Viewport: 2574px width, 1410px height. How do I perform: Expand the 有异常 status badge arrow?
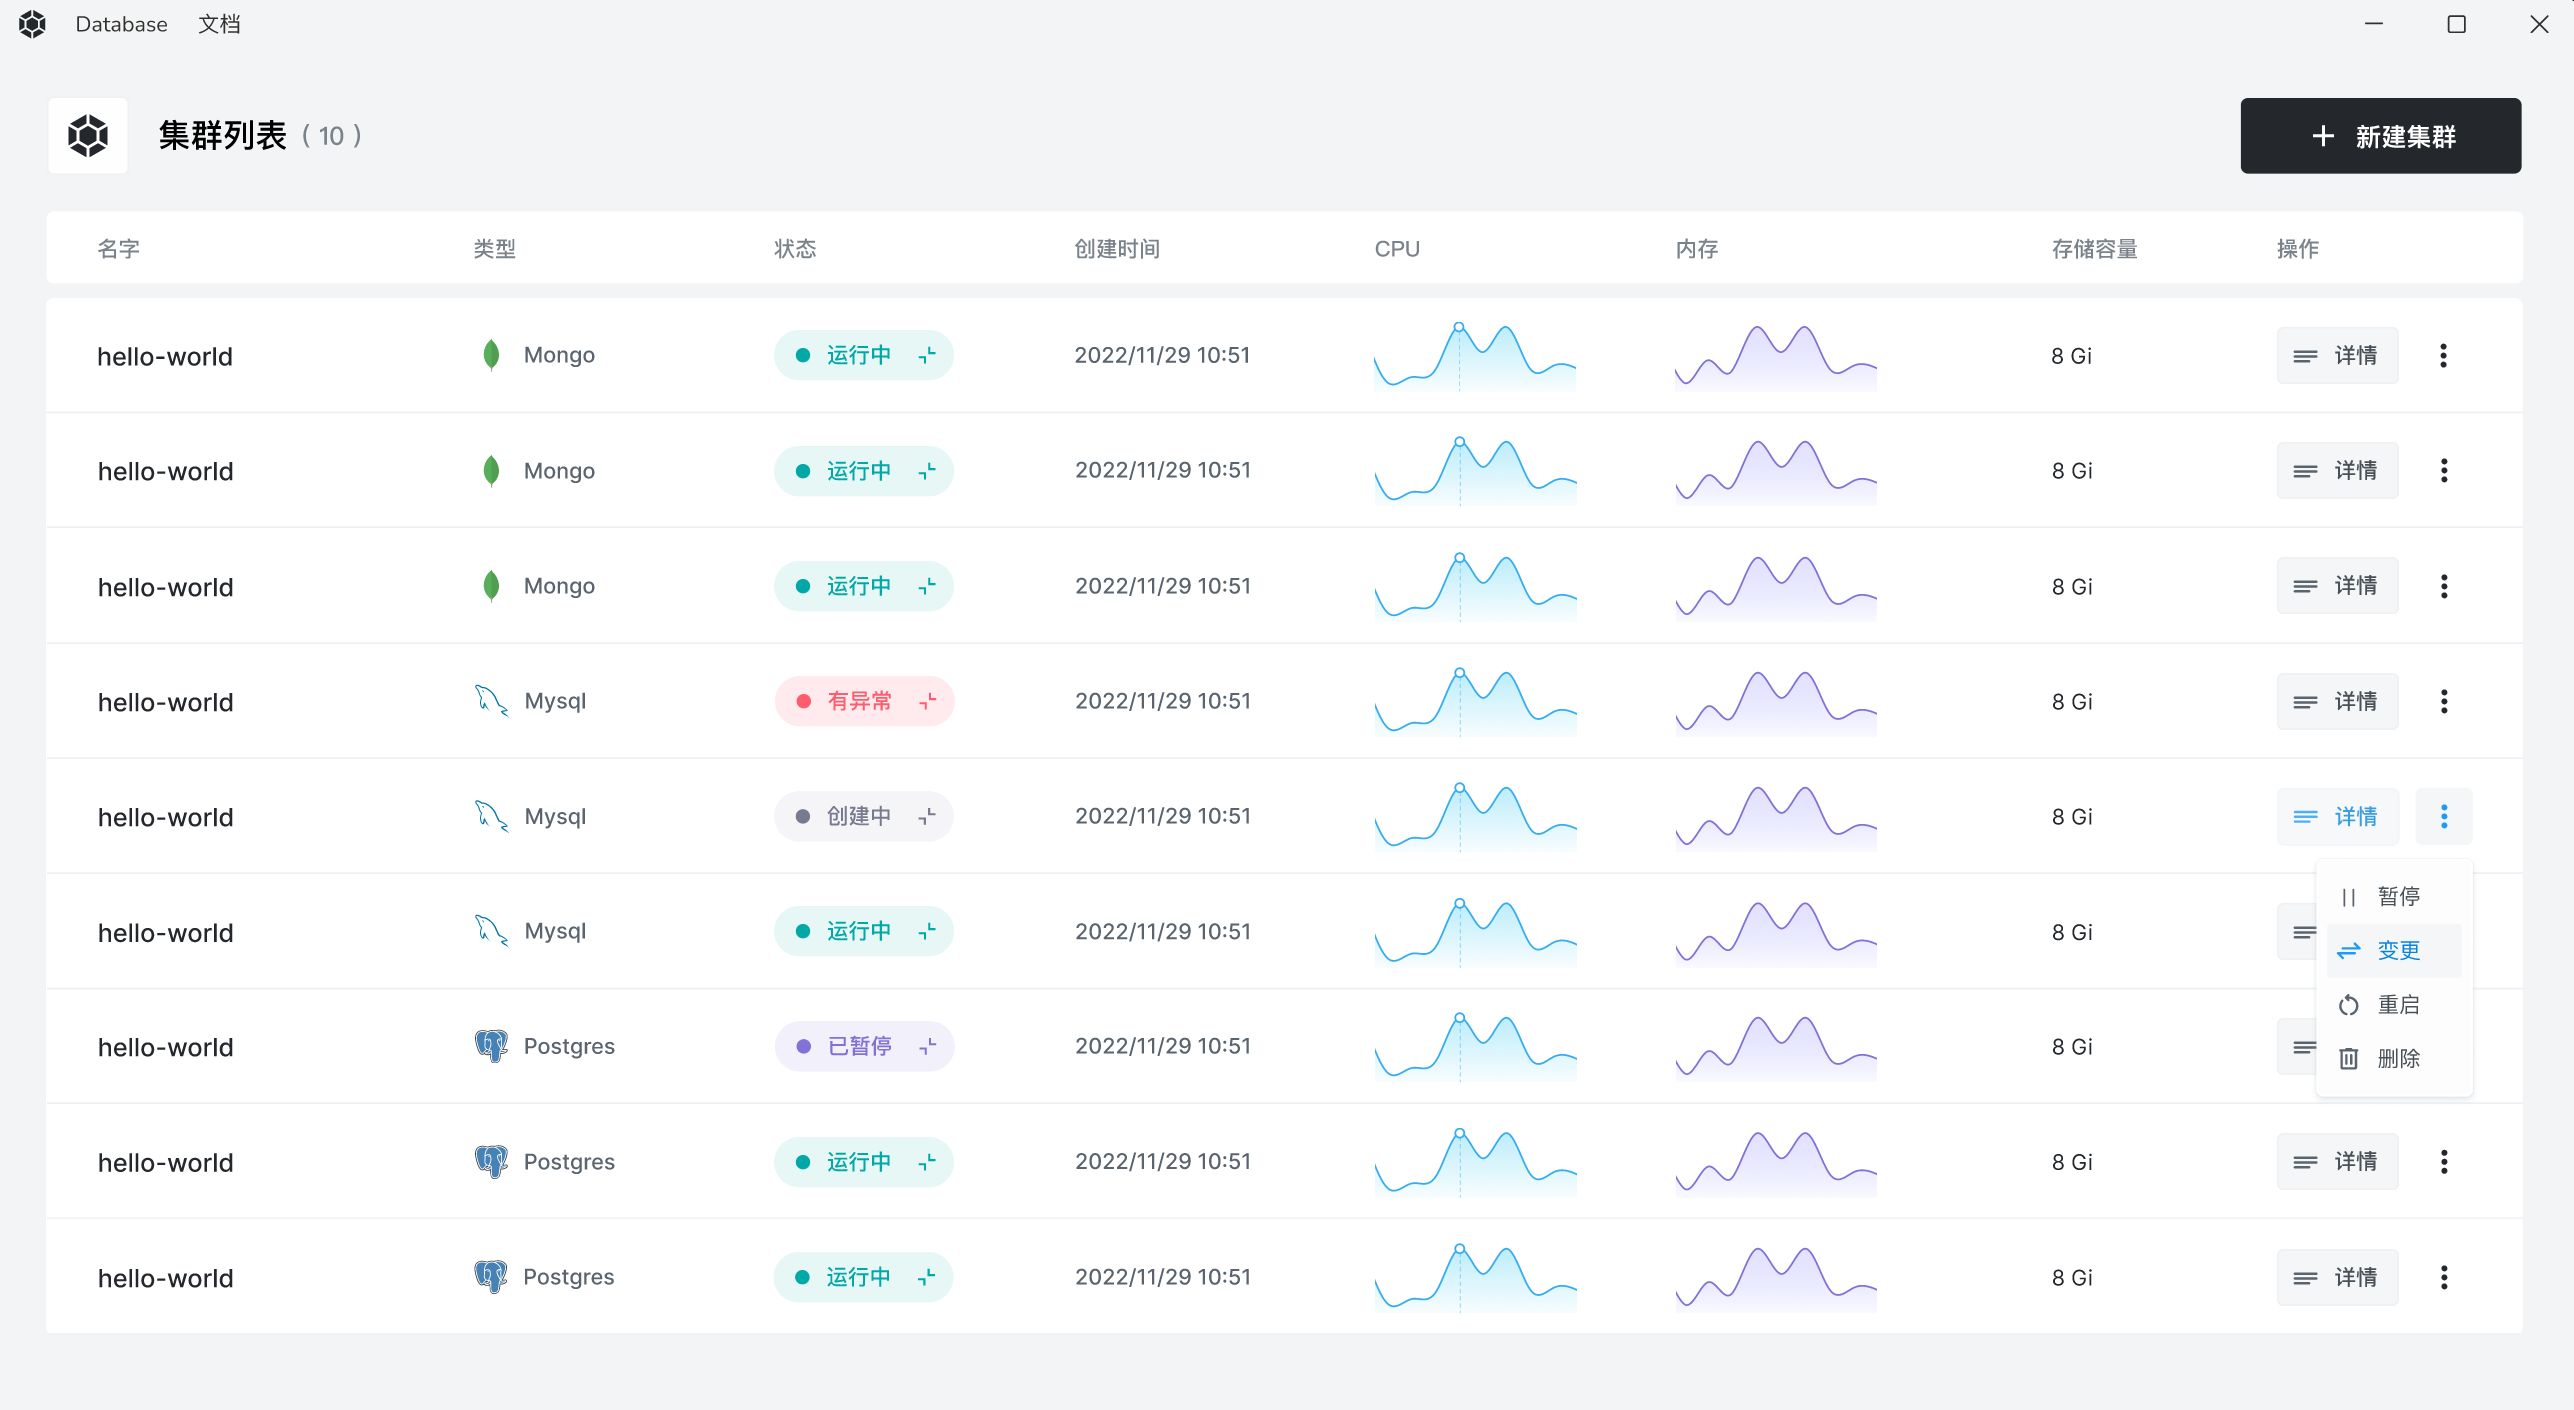(928, 701)
